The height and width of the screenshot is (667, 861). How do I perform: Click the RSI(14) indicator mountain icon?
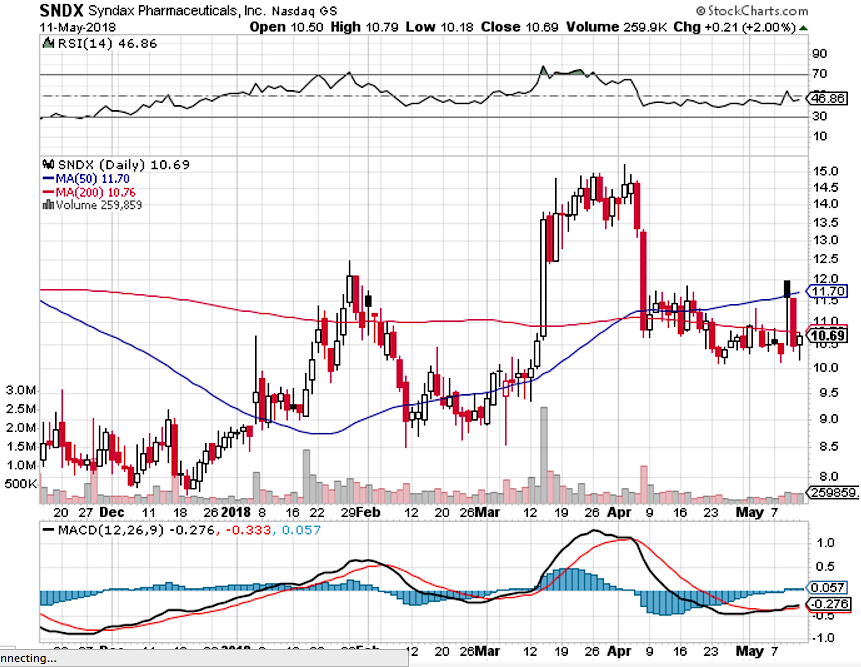pos(48,43)
